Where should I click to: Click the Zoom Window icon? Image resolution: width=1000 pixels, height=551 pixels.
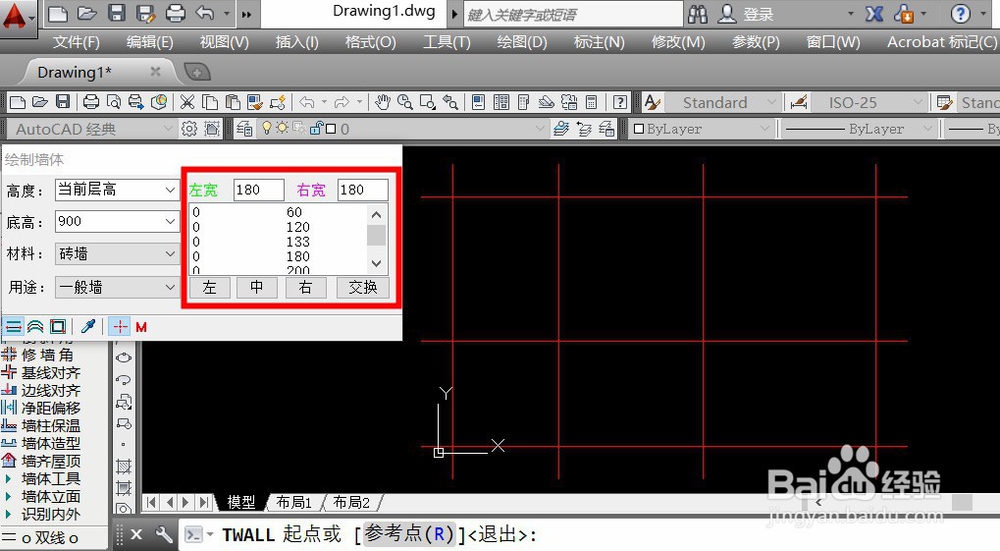coord(427,102)
